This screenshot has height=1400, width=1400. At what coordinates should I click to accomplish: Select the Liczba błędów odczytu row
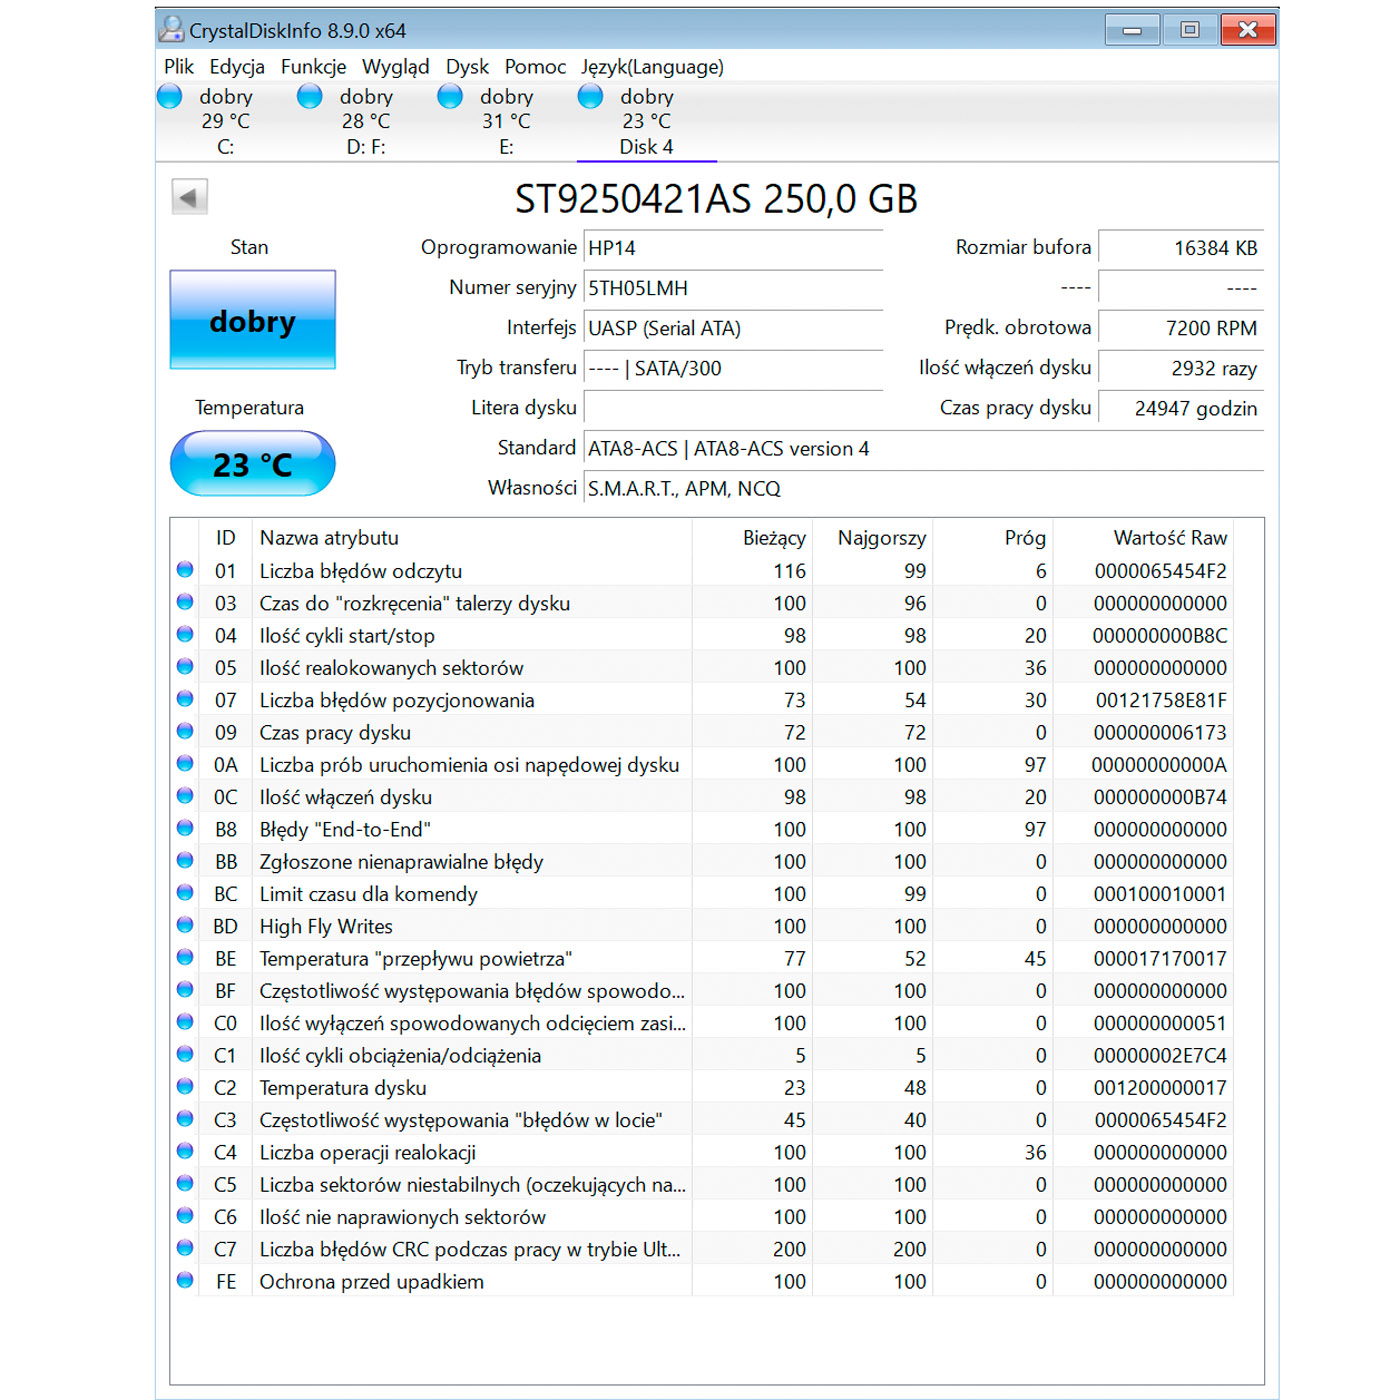[703, 570]
